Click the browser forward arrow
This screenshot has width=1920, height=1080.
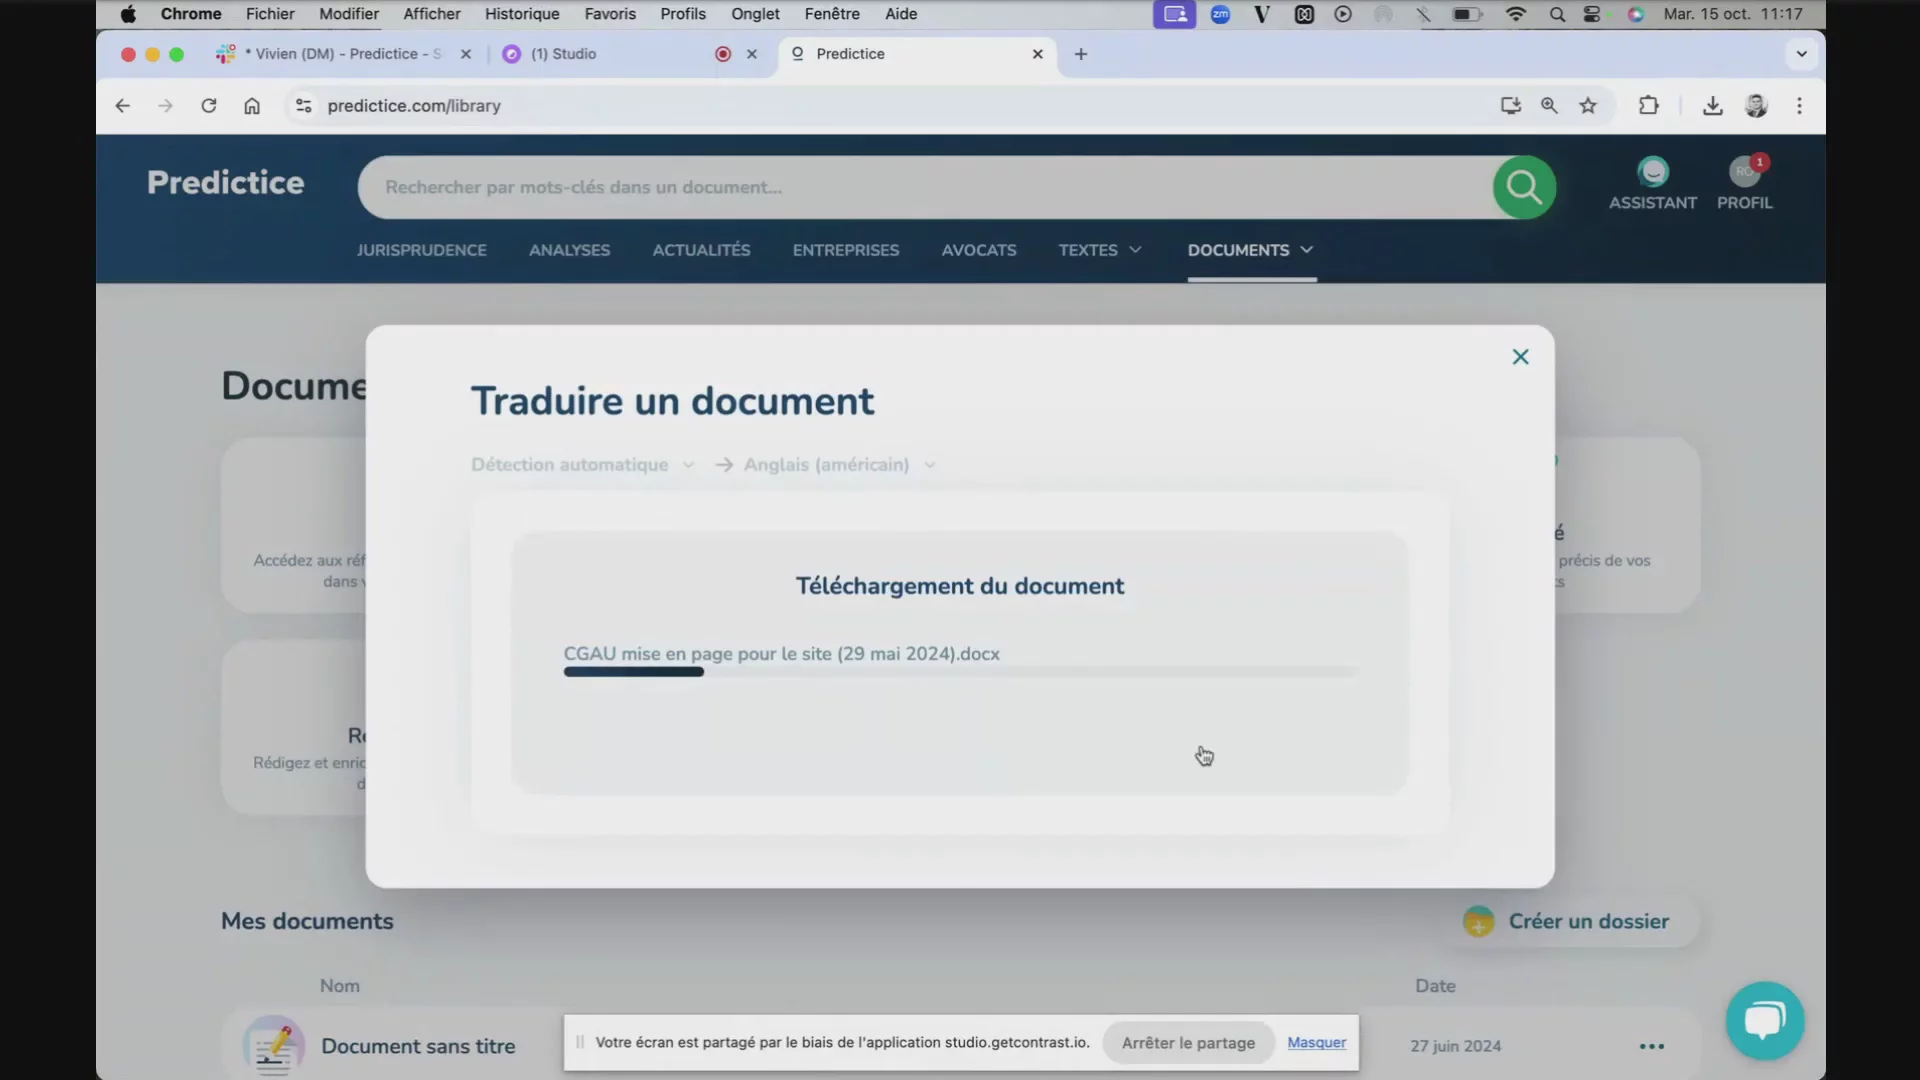click(165, 106)
